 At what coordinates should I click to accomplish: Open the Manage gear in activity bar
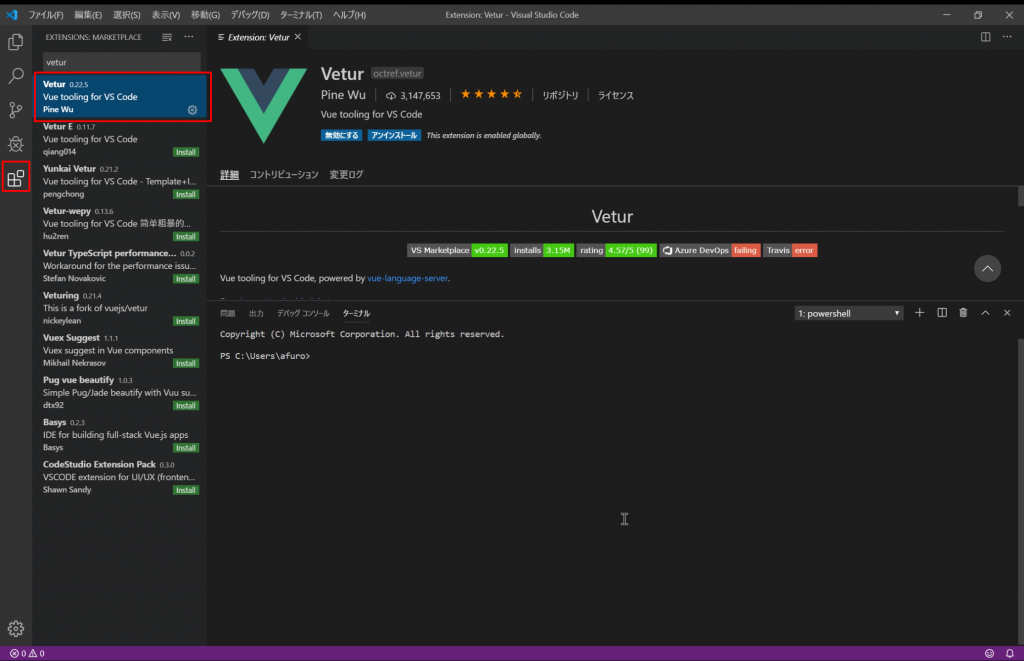coord(16,628)
